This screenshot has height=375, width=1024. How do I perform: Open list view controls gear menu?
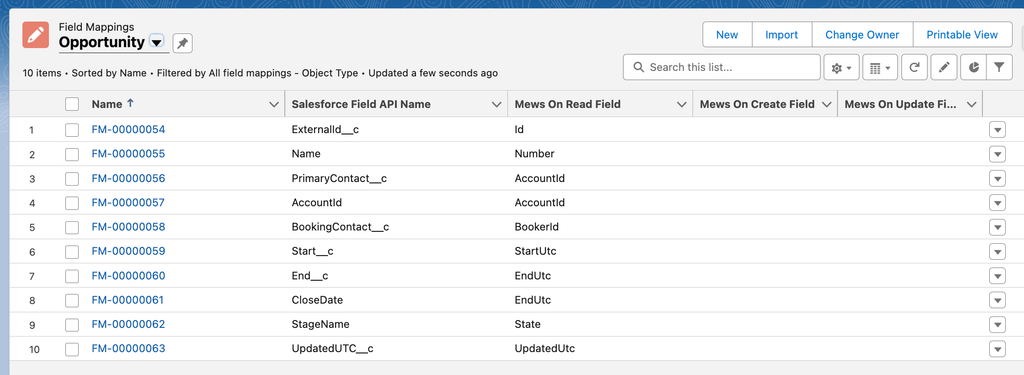click(842, 67)
